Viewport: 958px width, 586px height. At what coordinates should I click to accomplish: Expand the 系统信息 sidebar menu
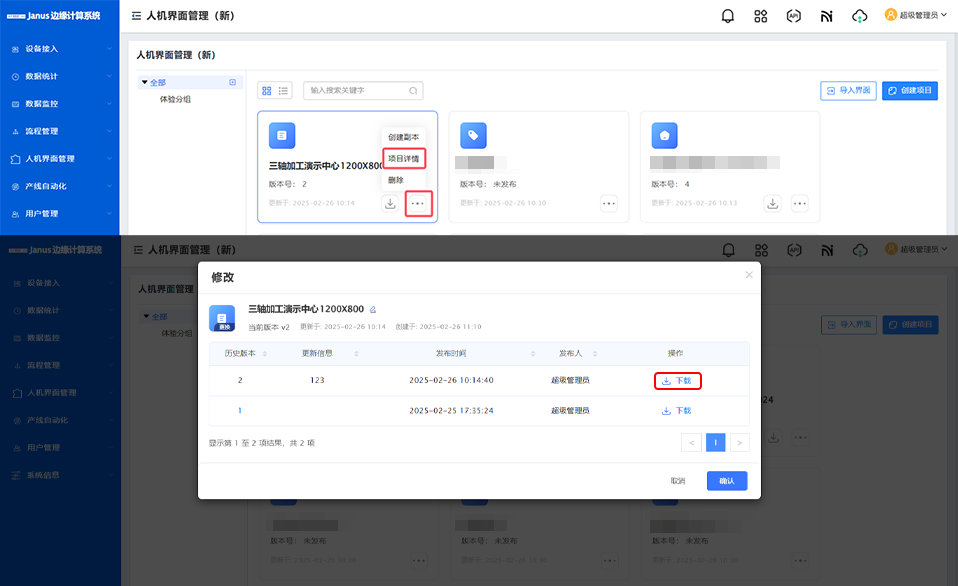click(x=60, y=475)
